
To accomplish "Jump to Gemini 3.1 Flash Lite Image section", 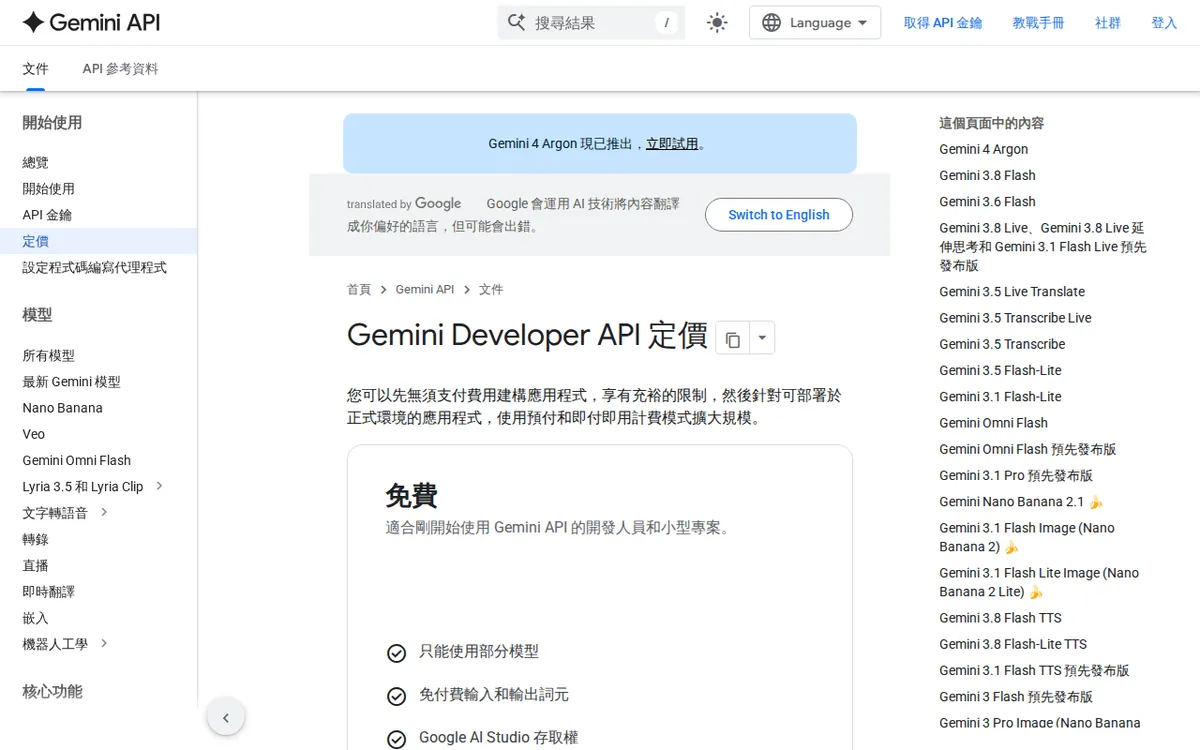I will (x=1039, y=582).
